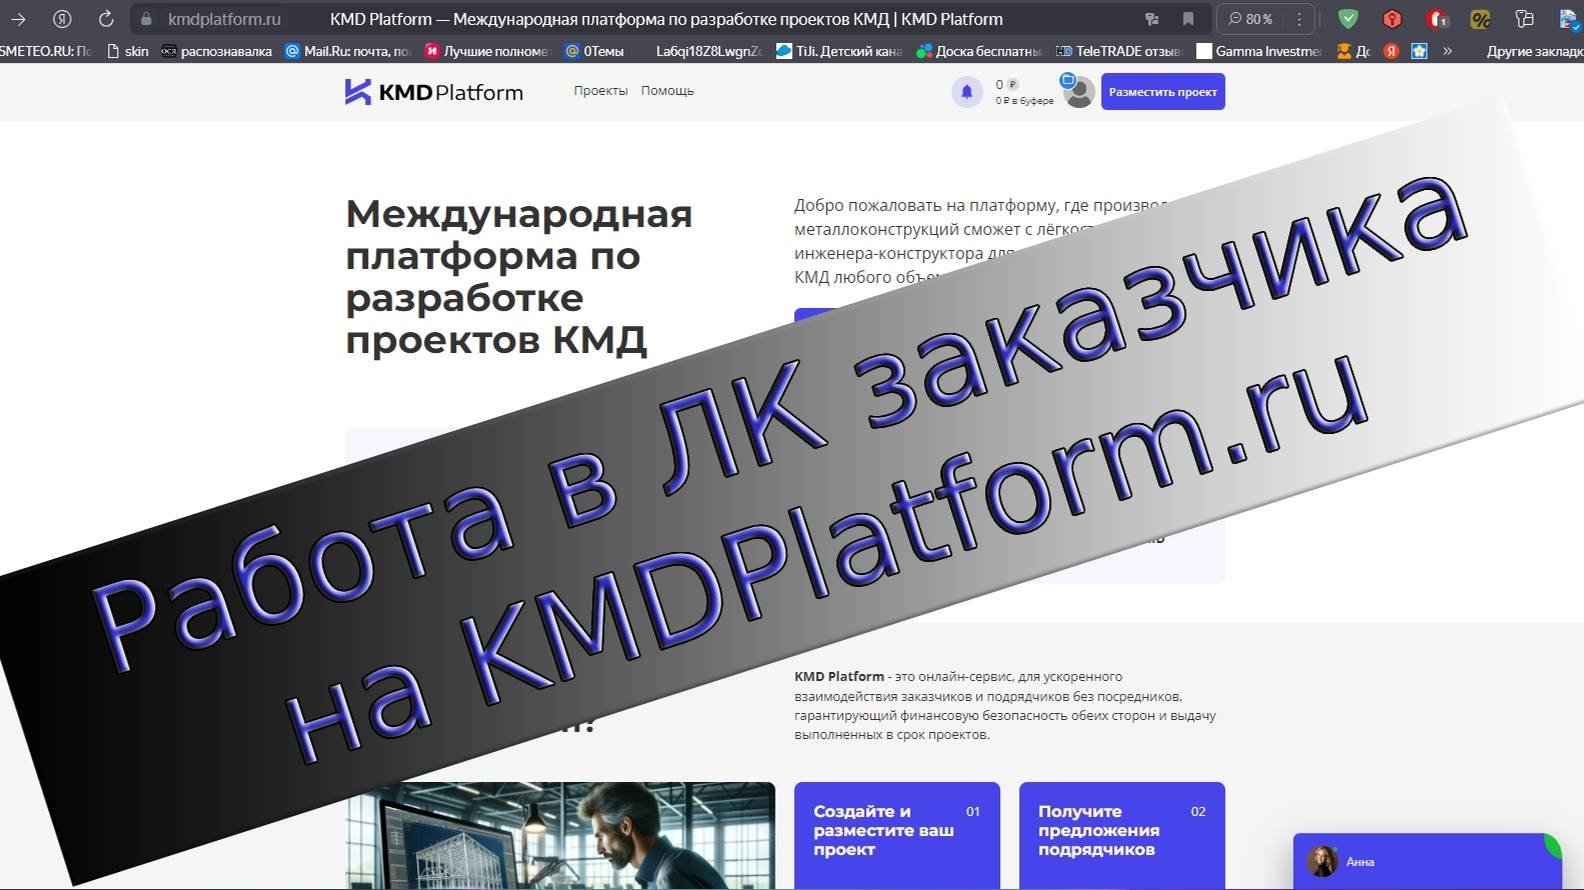Click the kmdplatform.ru address field

tap(224, 19)
